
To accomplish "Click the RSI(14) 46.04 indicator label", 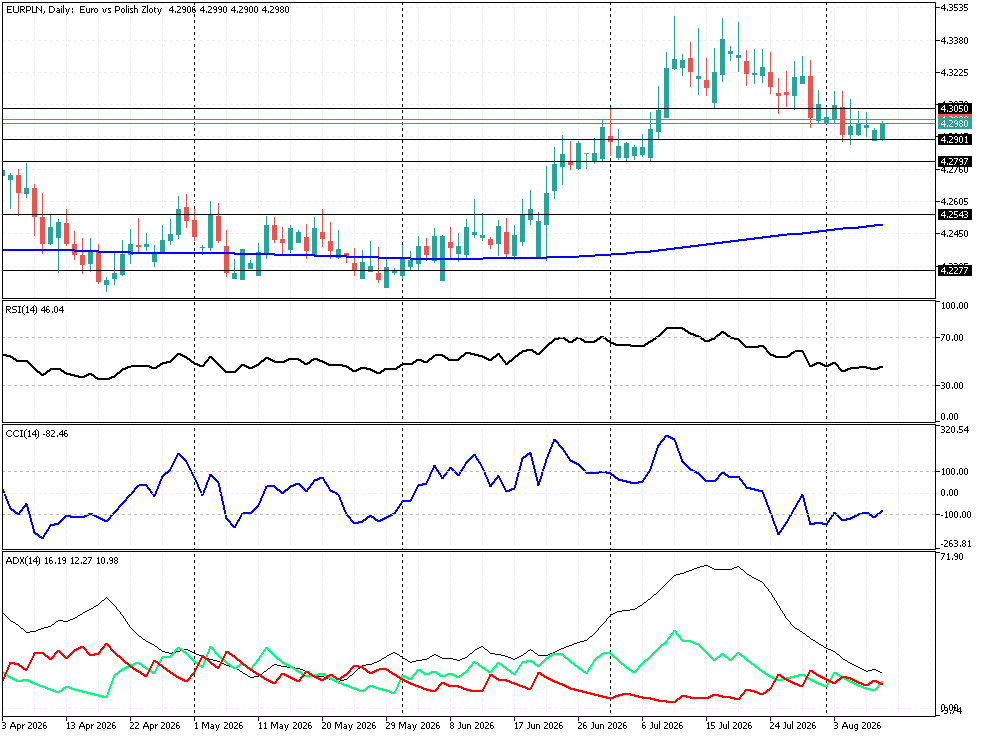I will pyautogui.click(x=34, y=310).
